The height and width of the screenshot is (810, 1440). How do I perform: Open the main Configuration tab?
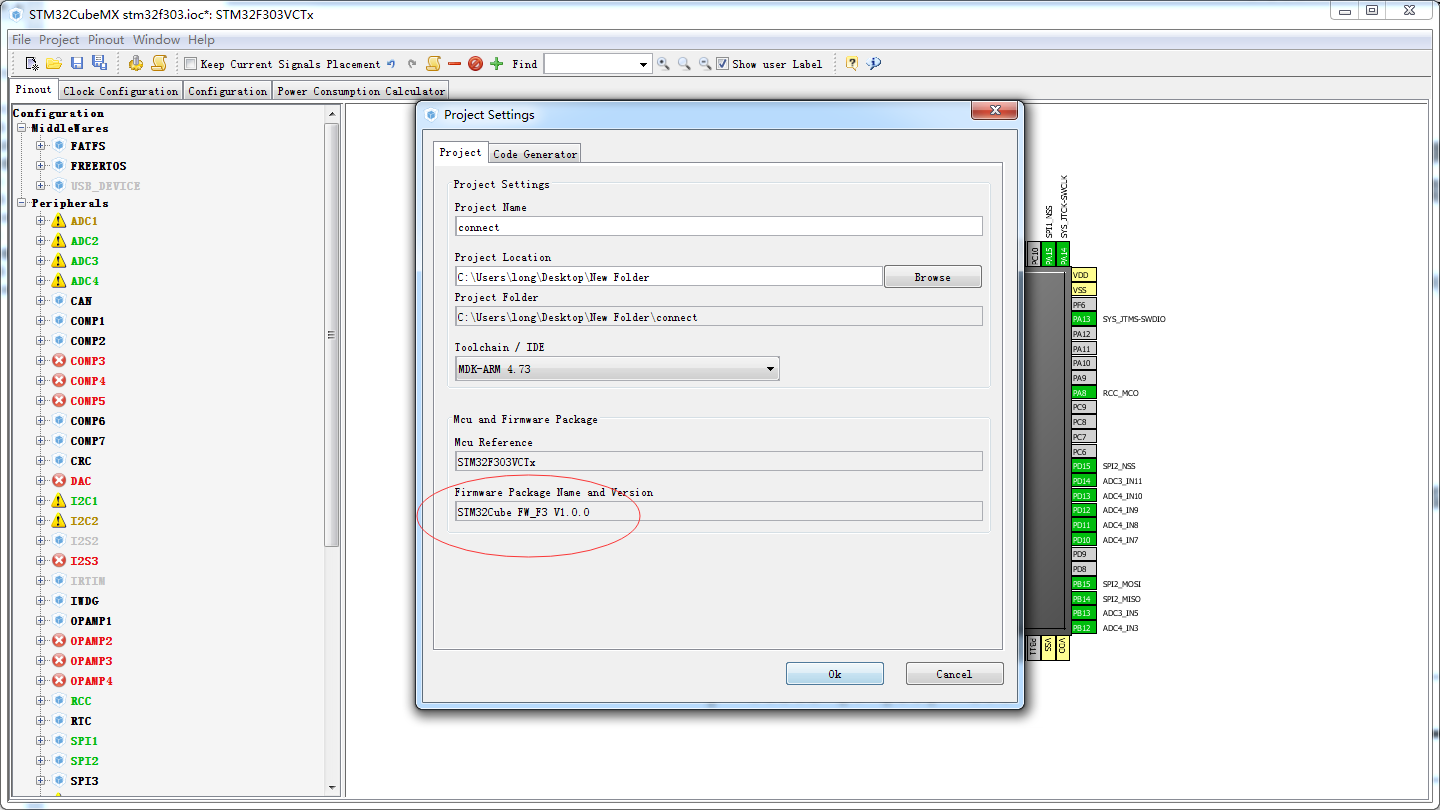(227, 91)
